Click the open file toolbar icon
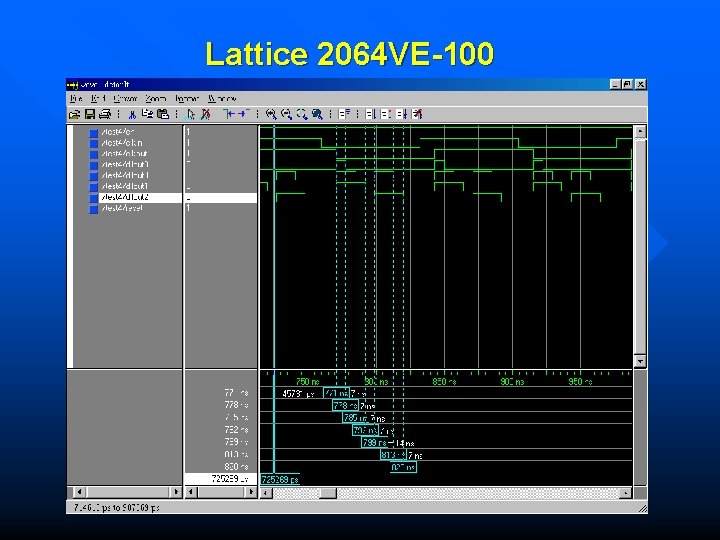 tap(74, 114)
